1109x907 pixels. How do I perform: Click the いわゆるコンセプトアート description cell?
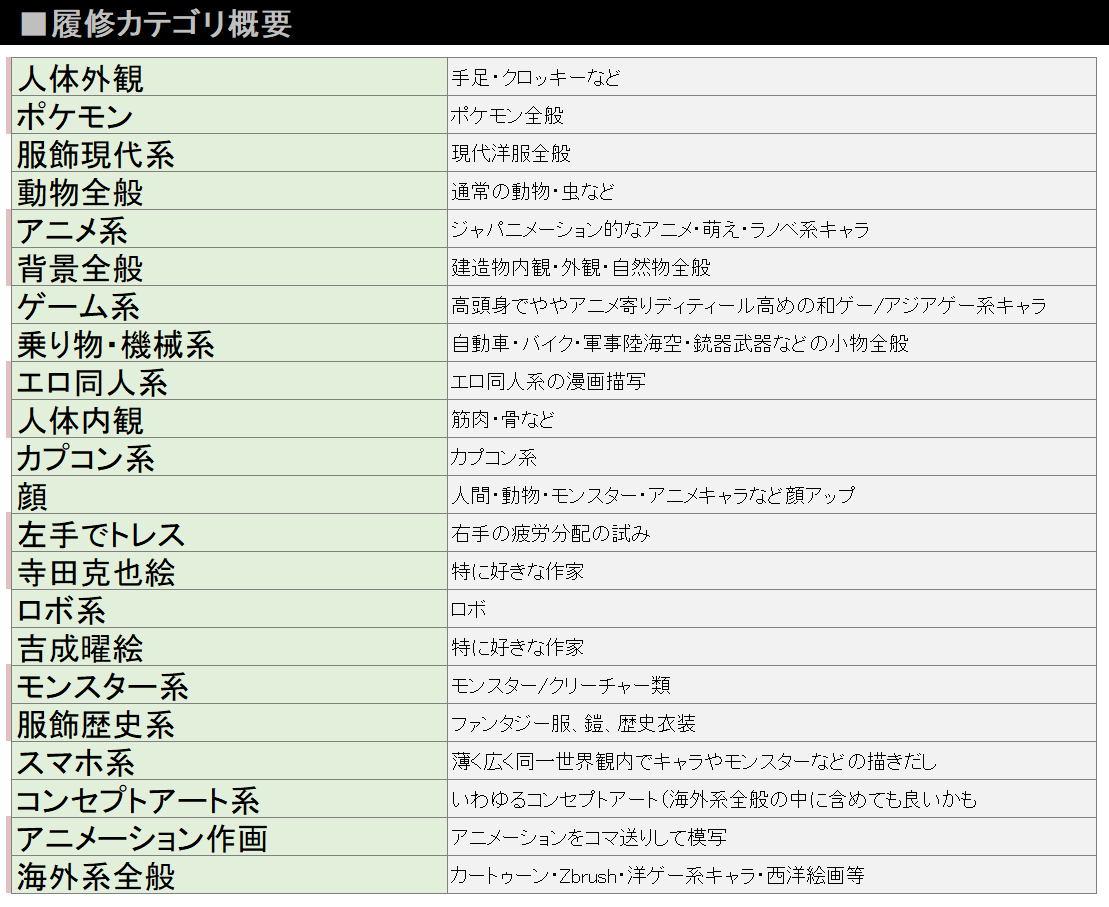(x=772, y=799)
